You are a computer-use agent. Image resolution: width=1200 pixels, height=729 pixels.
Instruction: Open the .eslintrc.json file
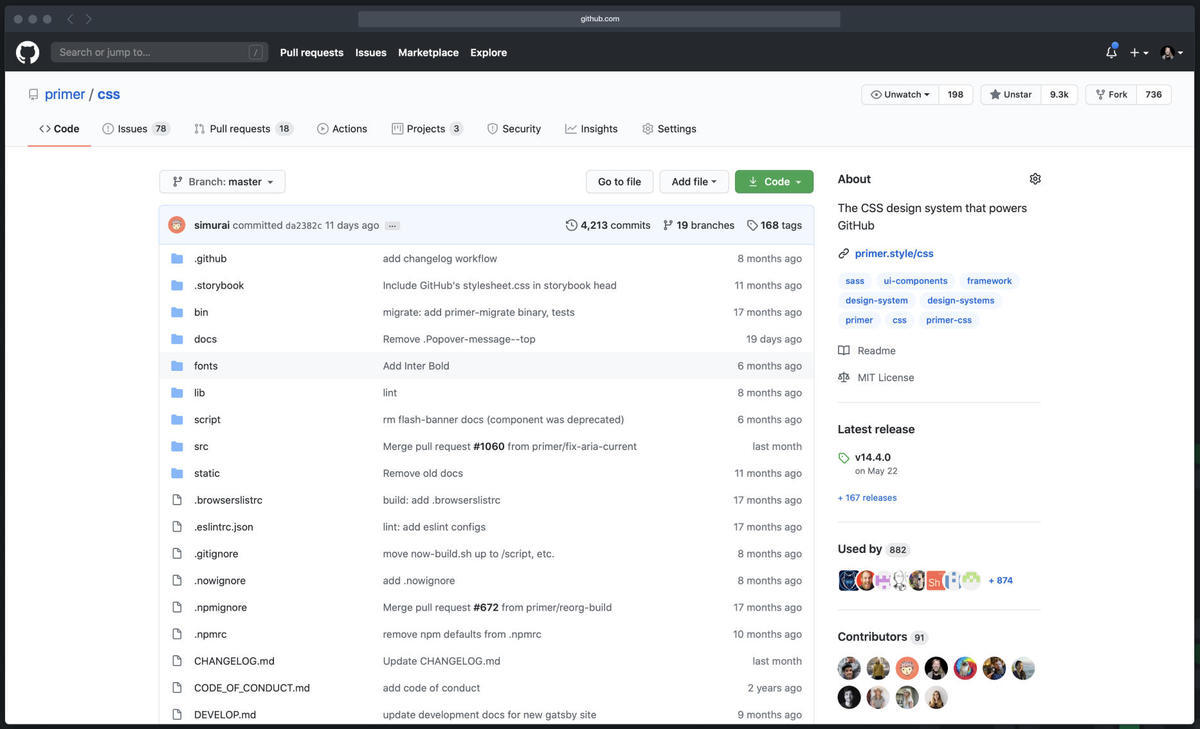pos(224,527)
